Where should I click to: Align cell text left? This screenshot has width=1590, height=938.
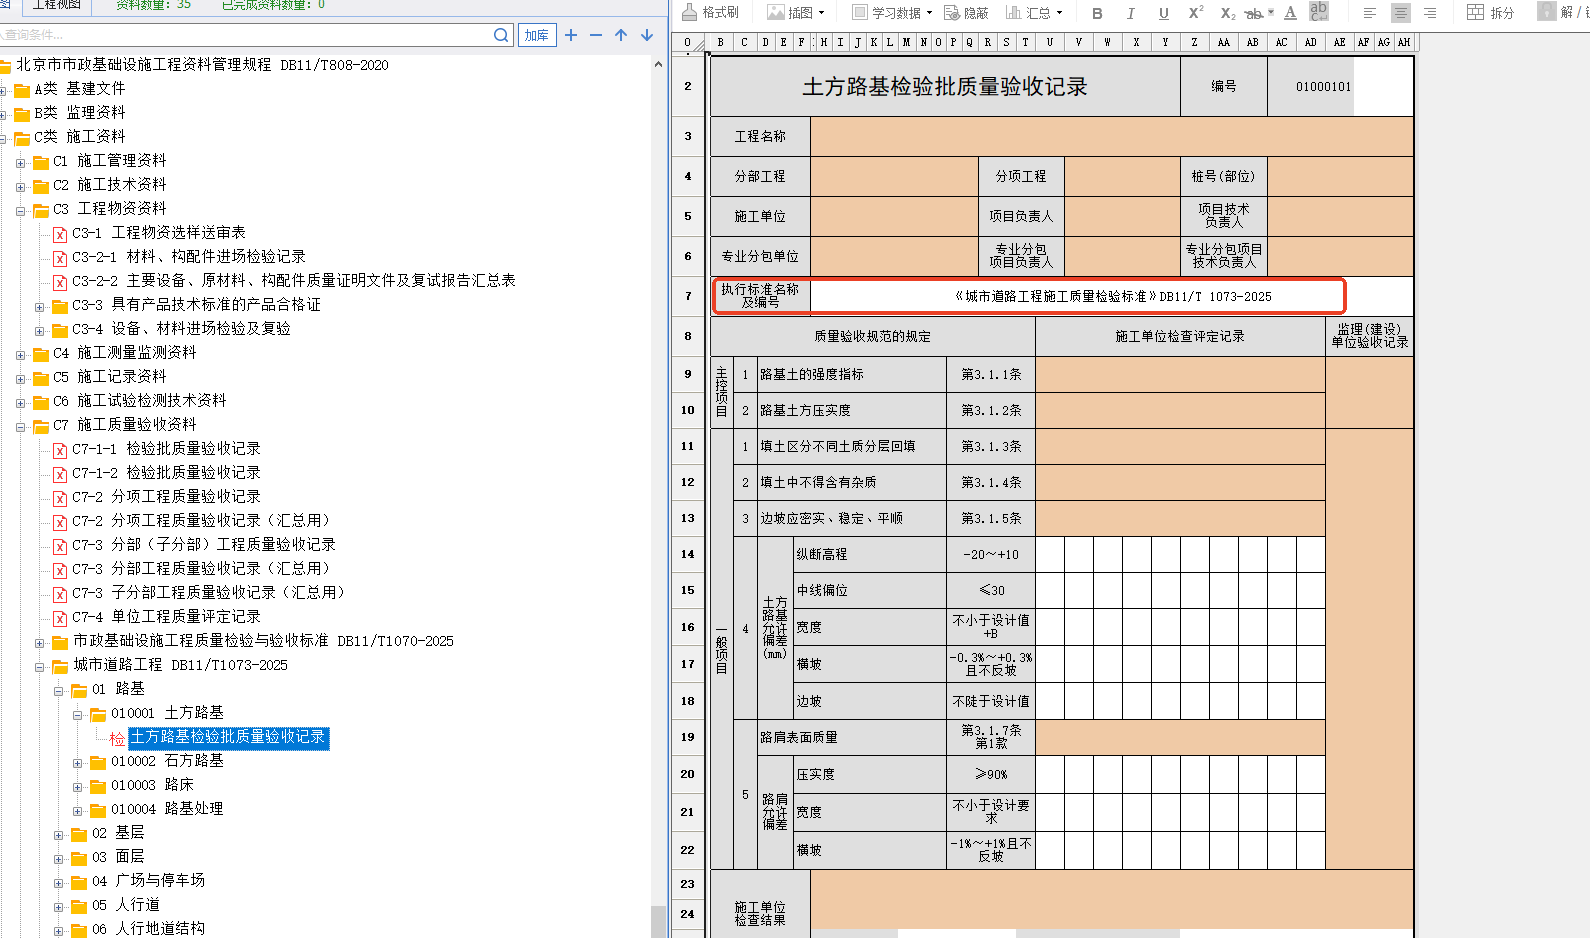point(1370,13)
